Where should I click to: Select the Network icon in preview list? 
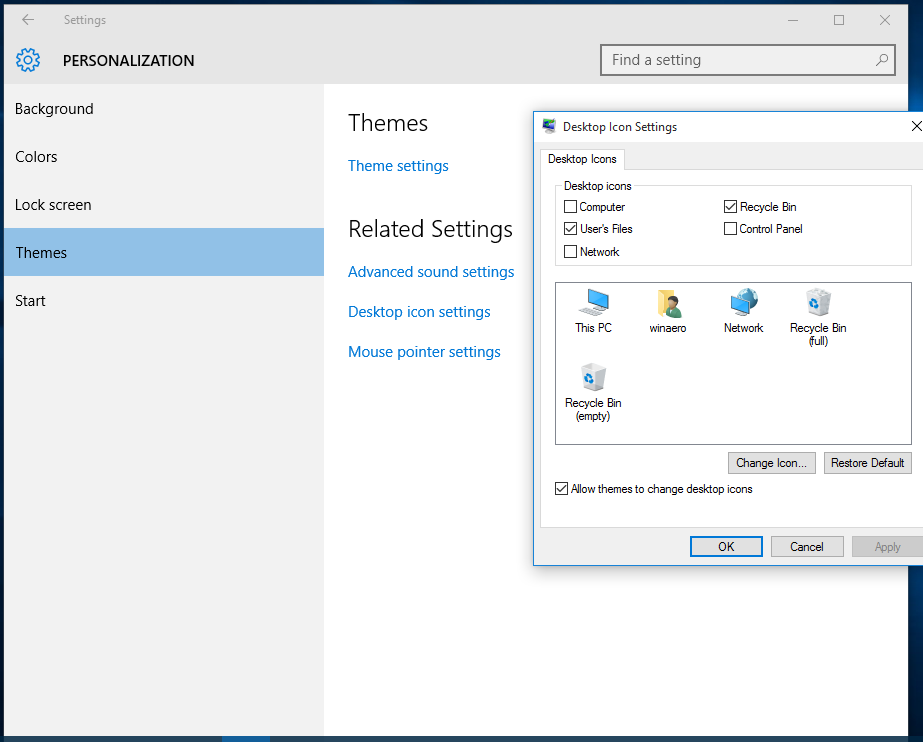(x=743, y=311)
